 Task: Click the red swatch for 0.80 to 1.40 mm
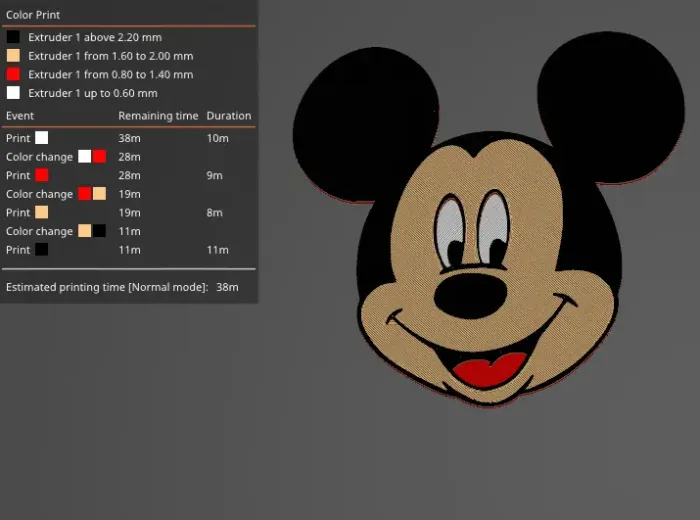pyautogui.click(x=13, y=74)
